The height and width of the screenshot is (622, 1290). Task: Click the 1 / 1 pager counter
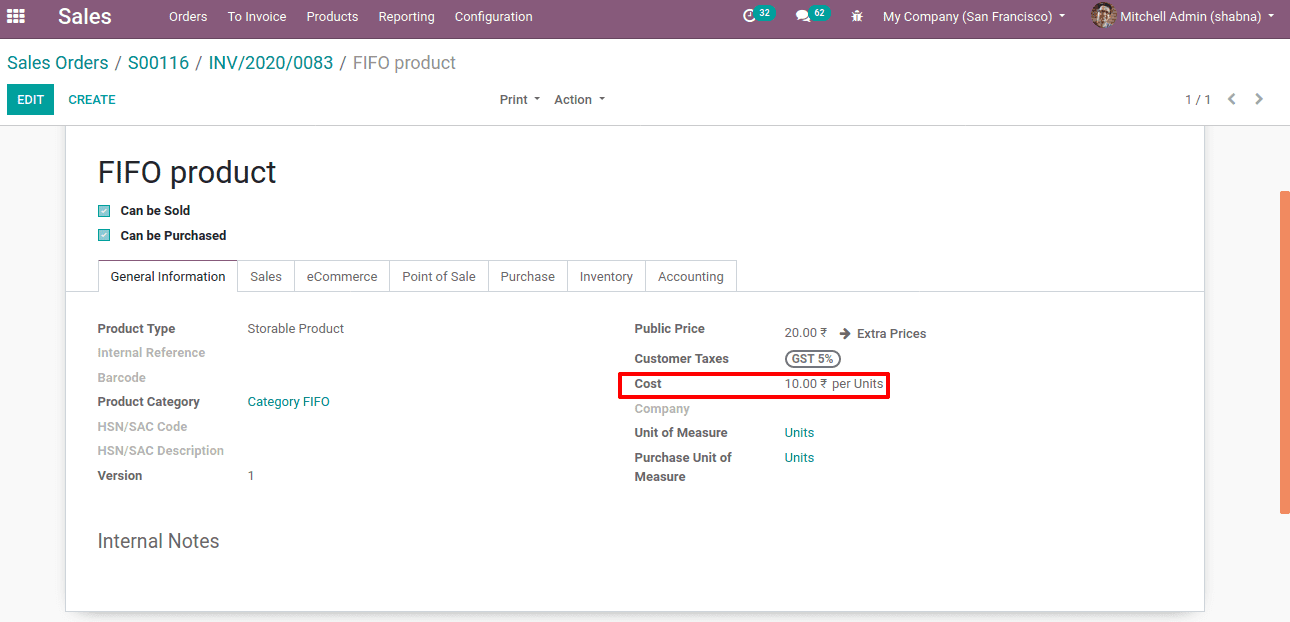coord(1198,99)
